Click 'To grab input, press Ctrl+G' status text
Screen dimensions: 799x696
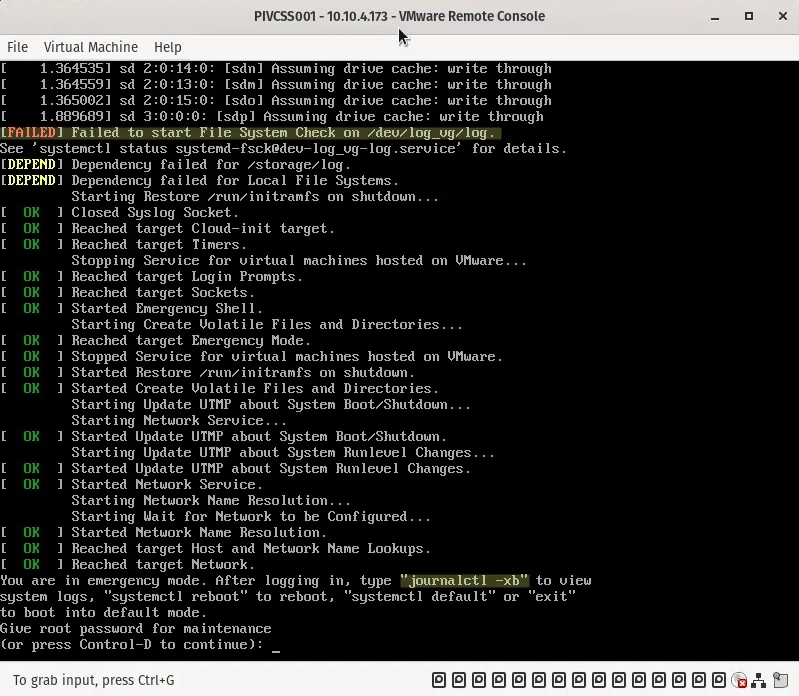(93, 680)
